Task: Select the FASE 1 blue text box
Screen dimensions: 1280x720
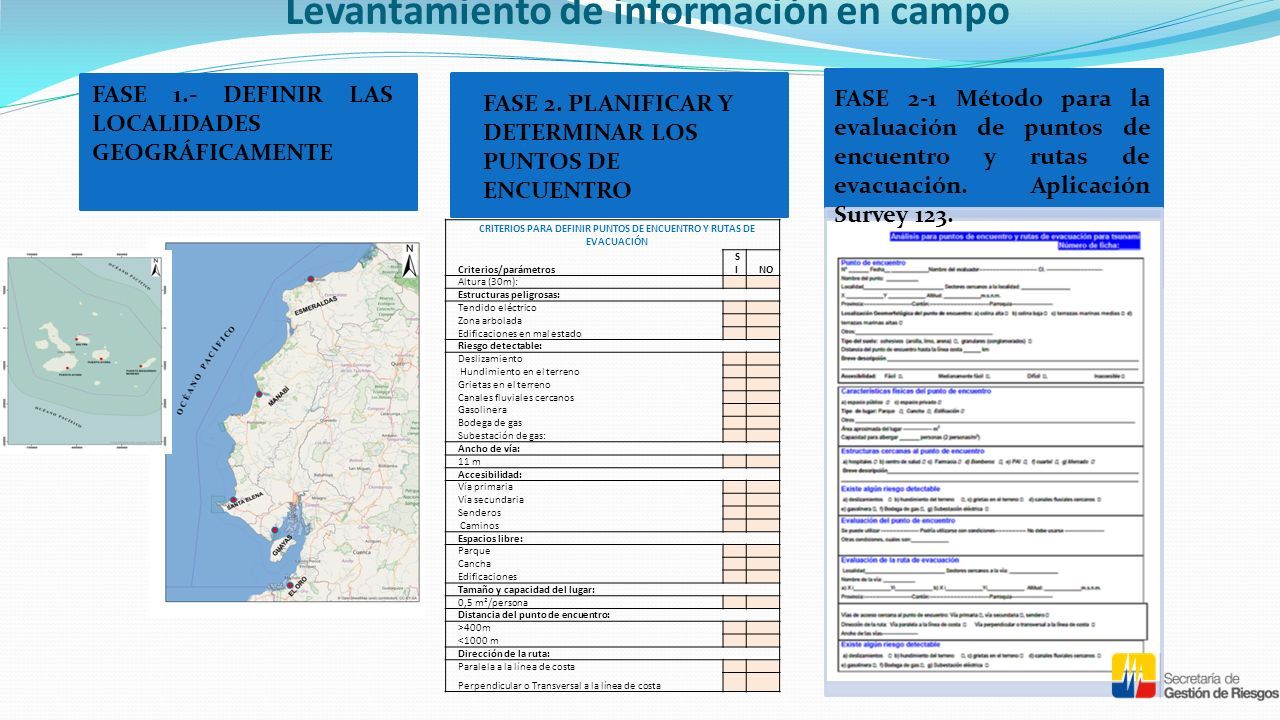Action: (248, 141)
